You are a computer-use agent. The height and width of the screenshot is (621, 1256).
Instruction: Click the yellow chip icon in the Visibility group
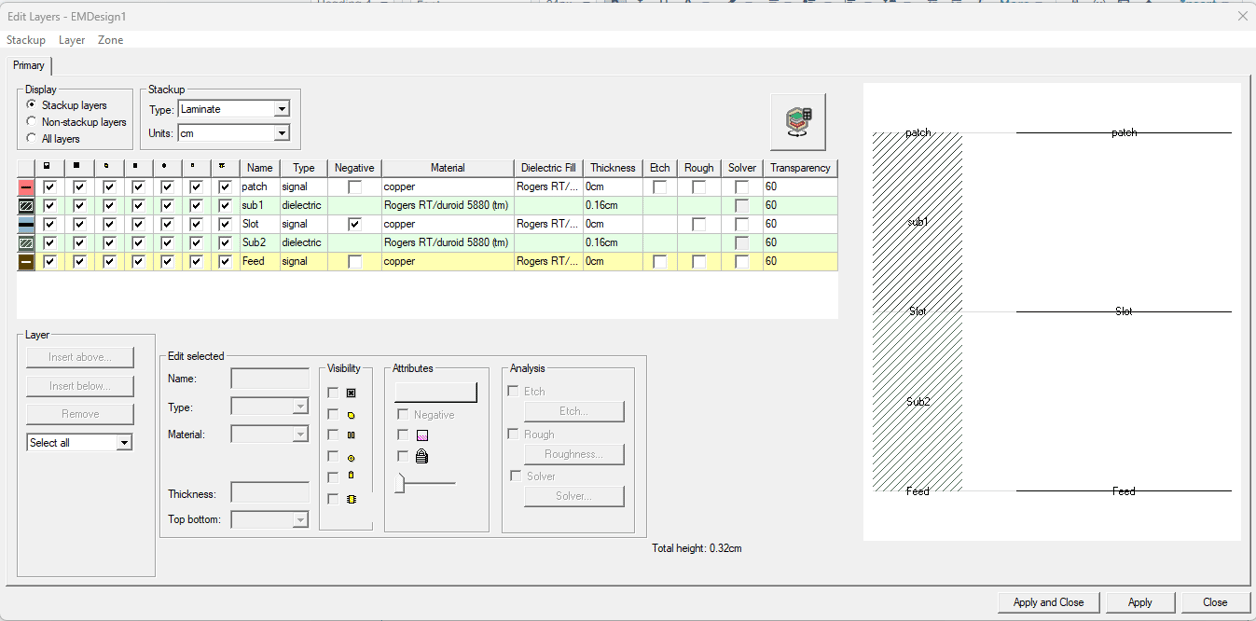(x=351, y=499)
